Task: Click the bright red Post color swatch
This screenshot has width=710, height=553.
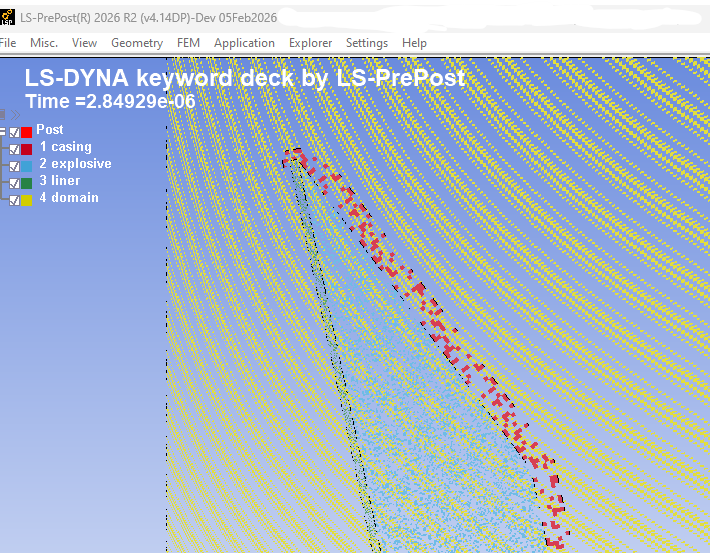Action: point(27,132)
